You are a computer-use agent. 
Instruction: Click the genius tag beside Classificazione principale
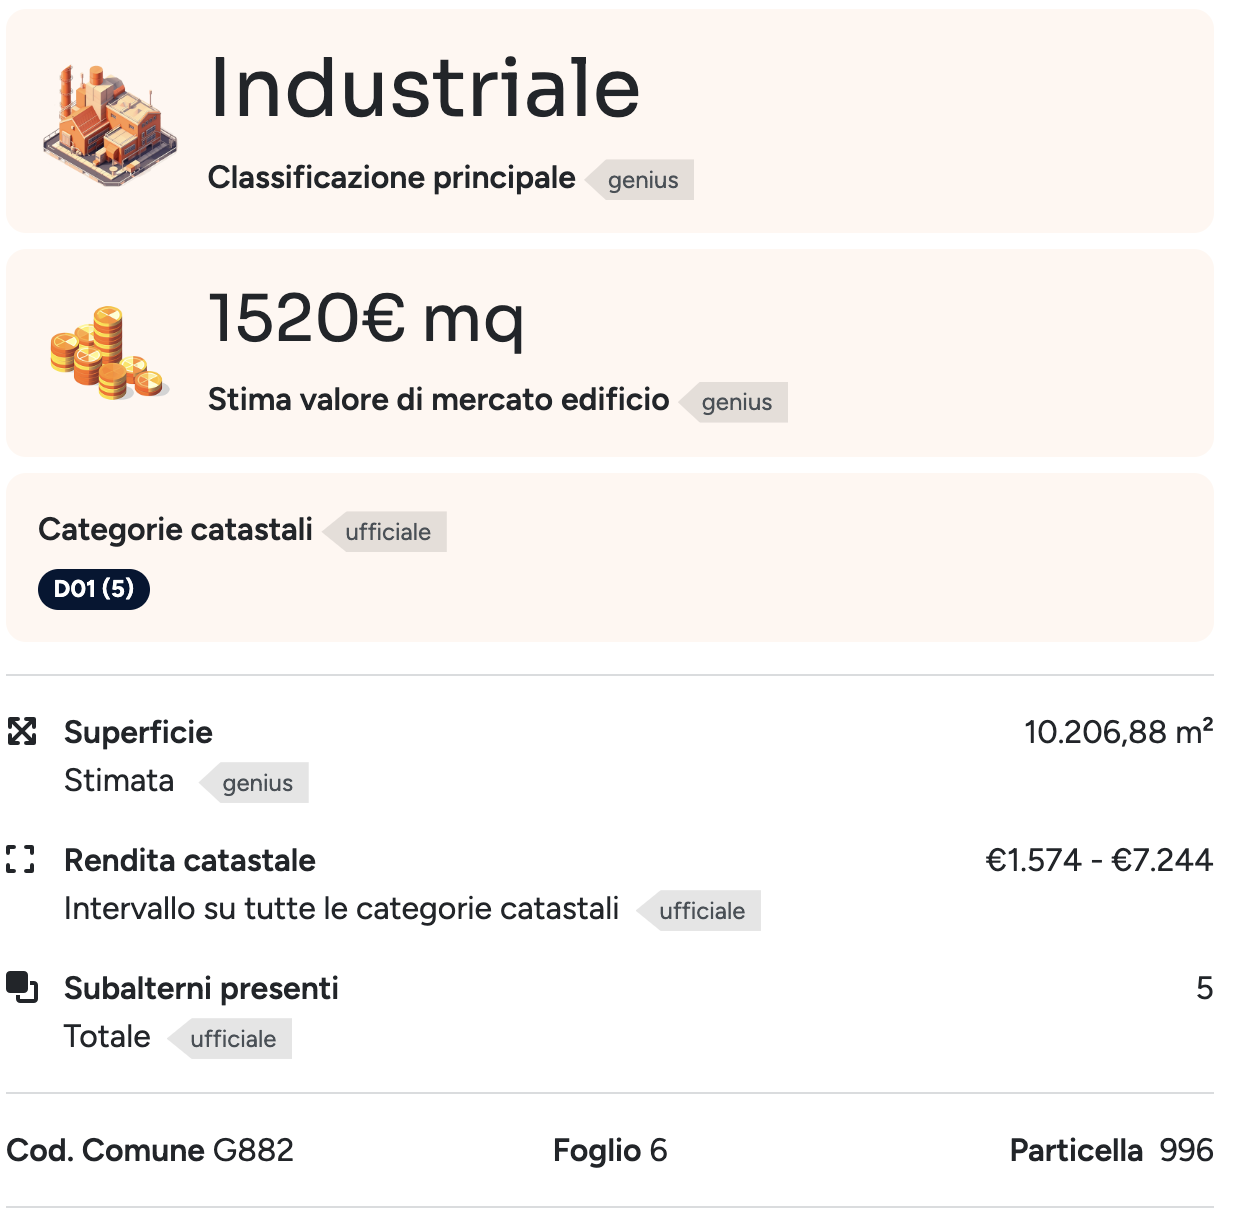[x=642, y=180]
